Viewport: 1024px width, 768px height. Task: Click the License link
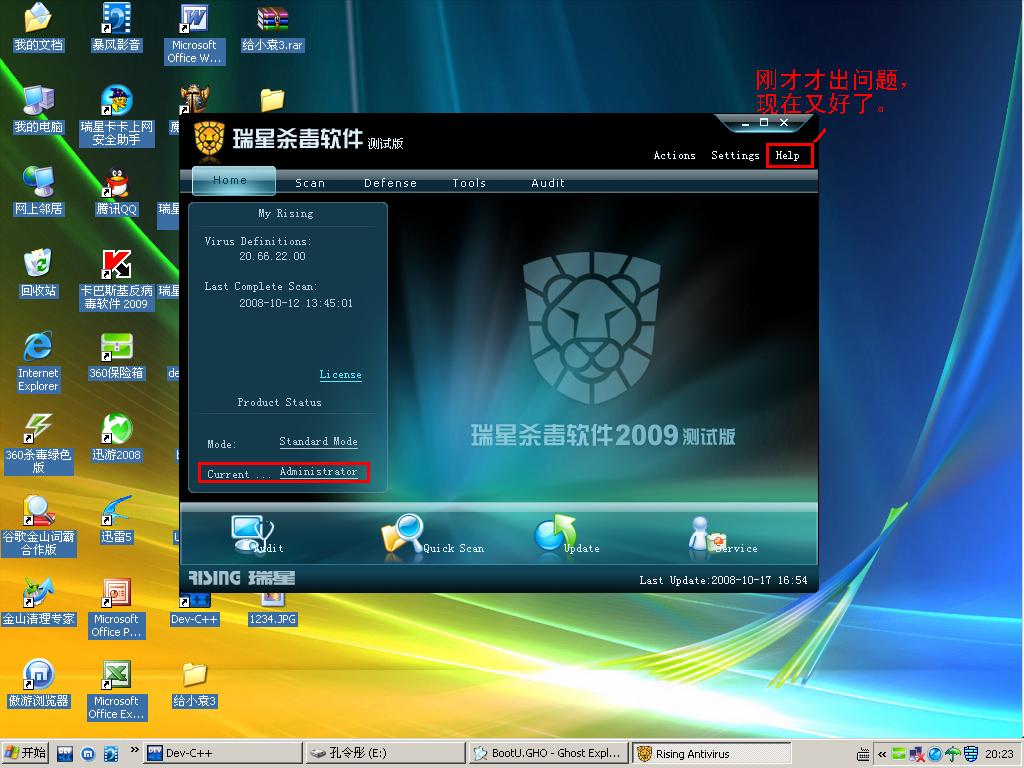340,374
